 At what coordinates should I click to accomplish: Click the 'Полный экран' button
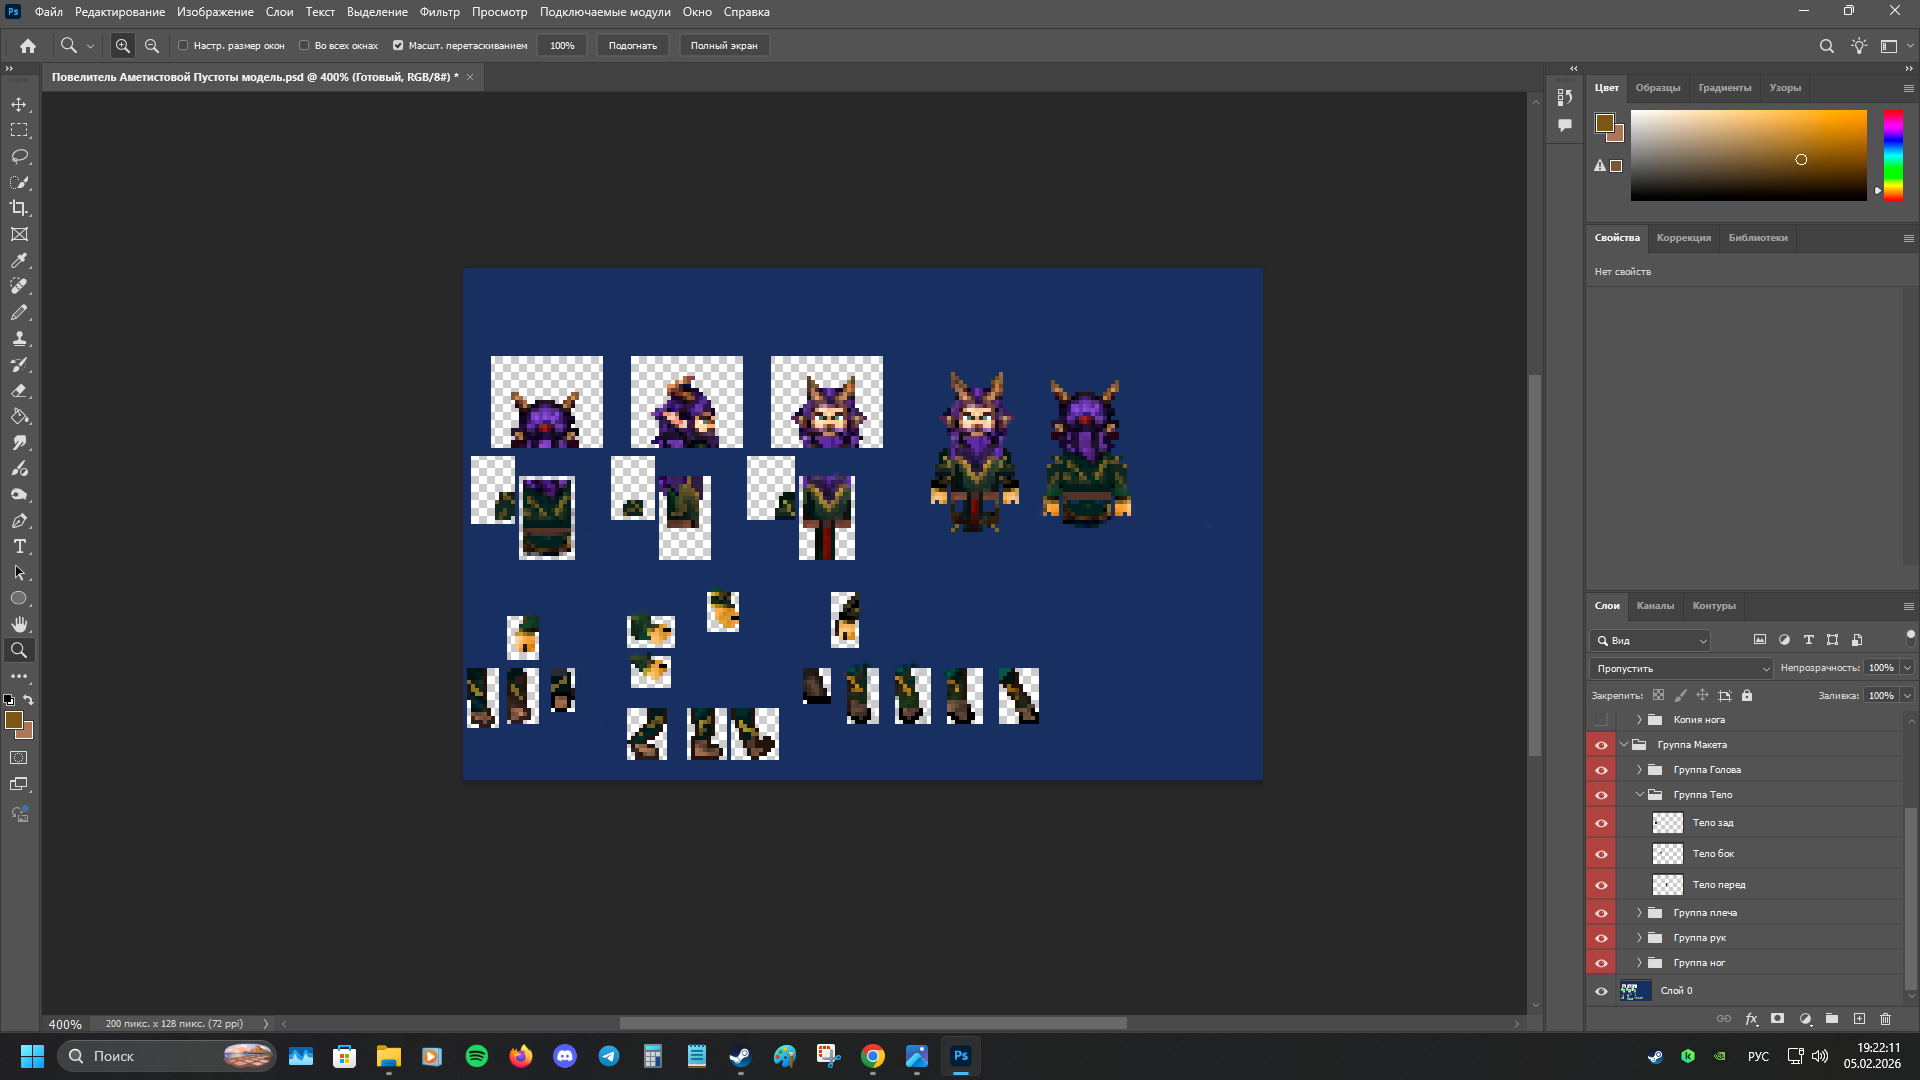click(x=724, y=46)
